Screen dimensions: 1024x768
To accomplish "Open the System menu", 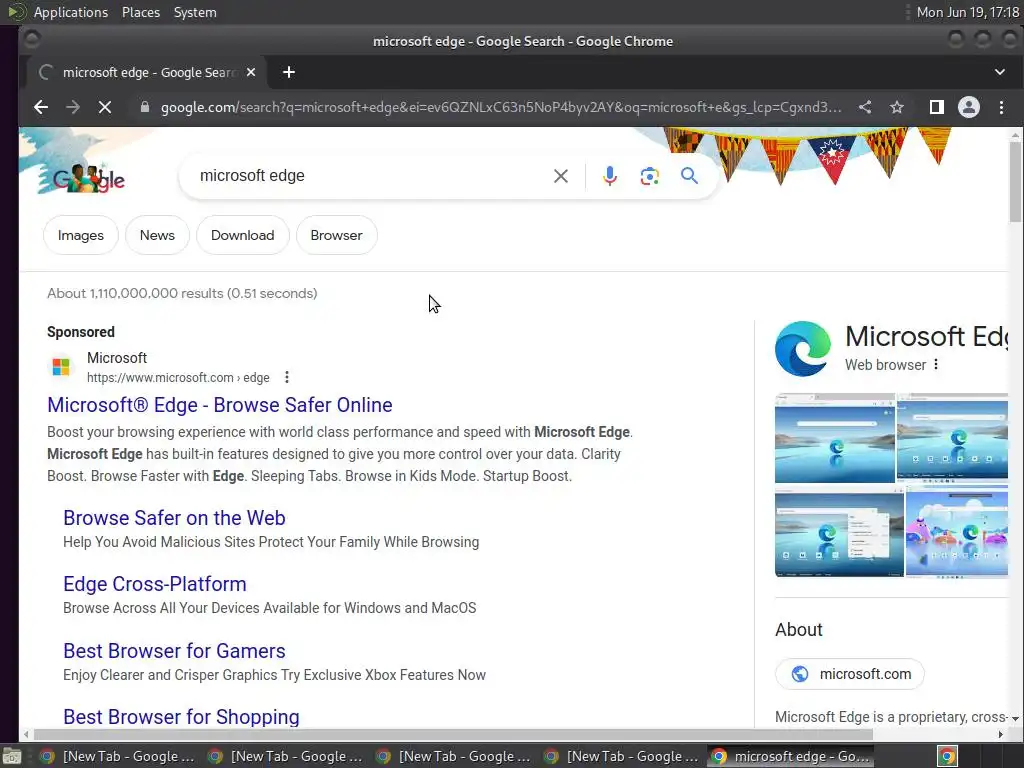I will click(195, 12).
